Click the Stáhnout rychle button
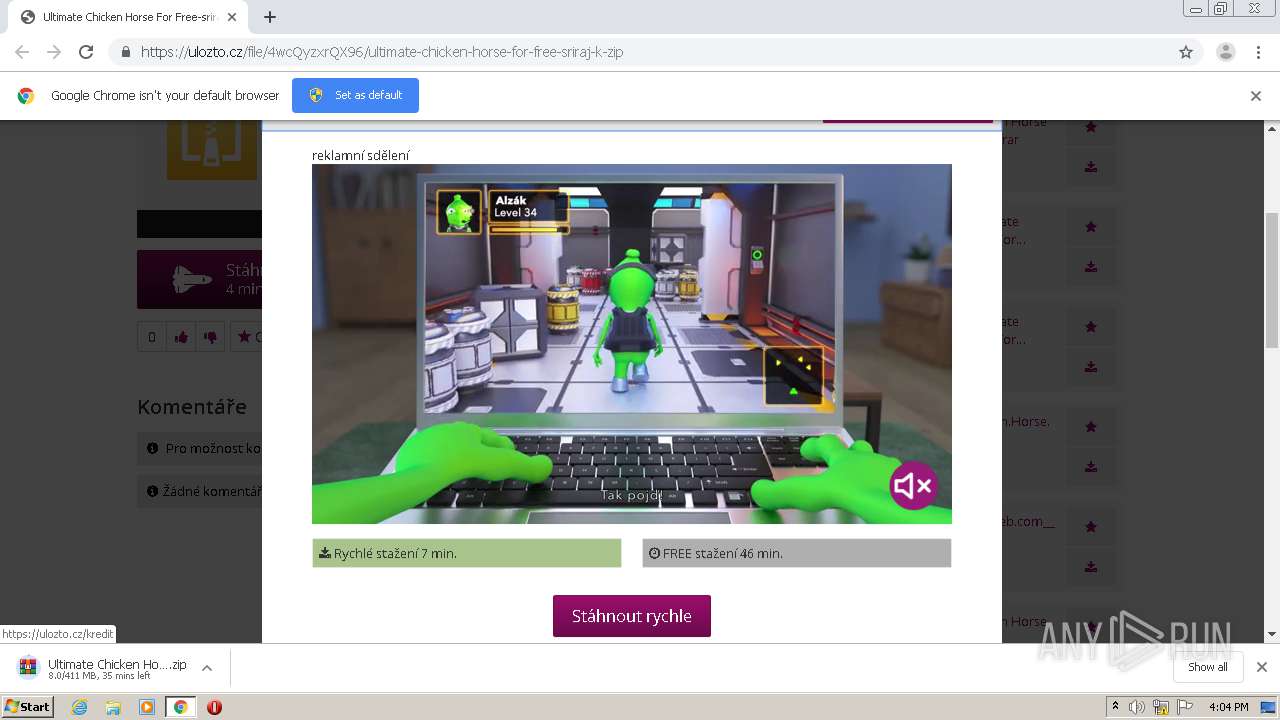1280x720 pixels. point(631,616)
